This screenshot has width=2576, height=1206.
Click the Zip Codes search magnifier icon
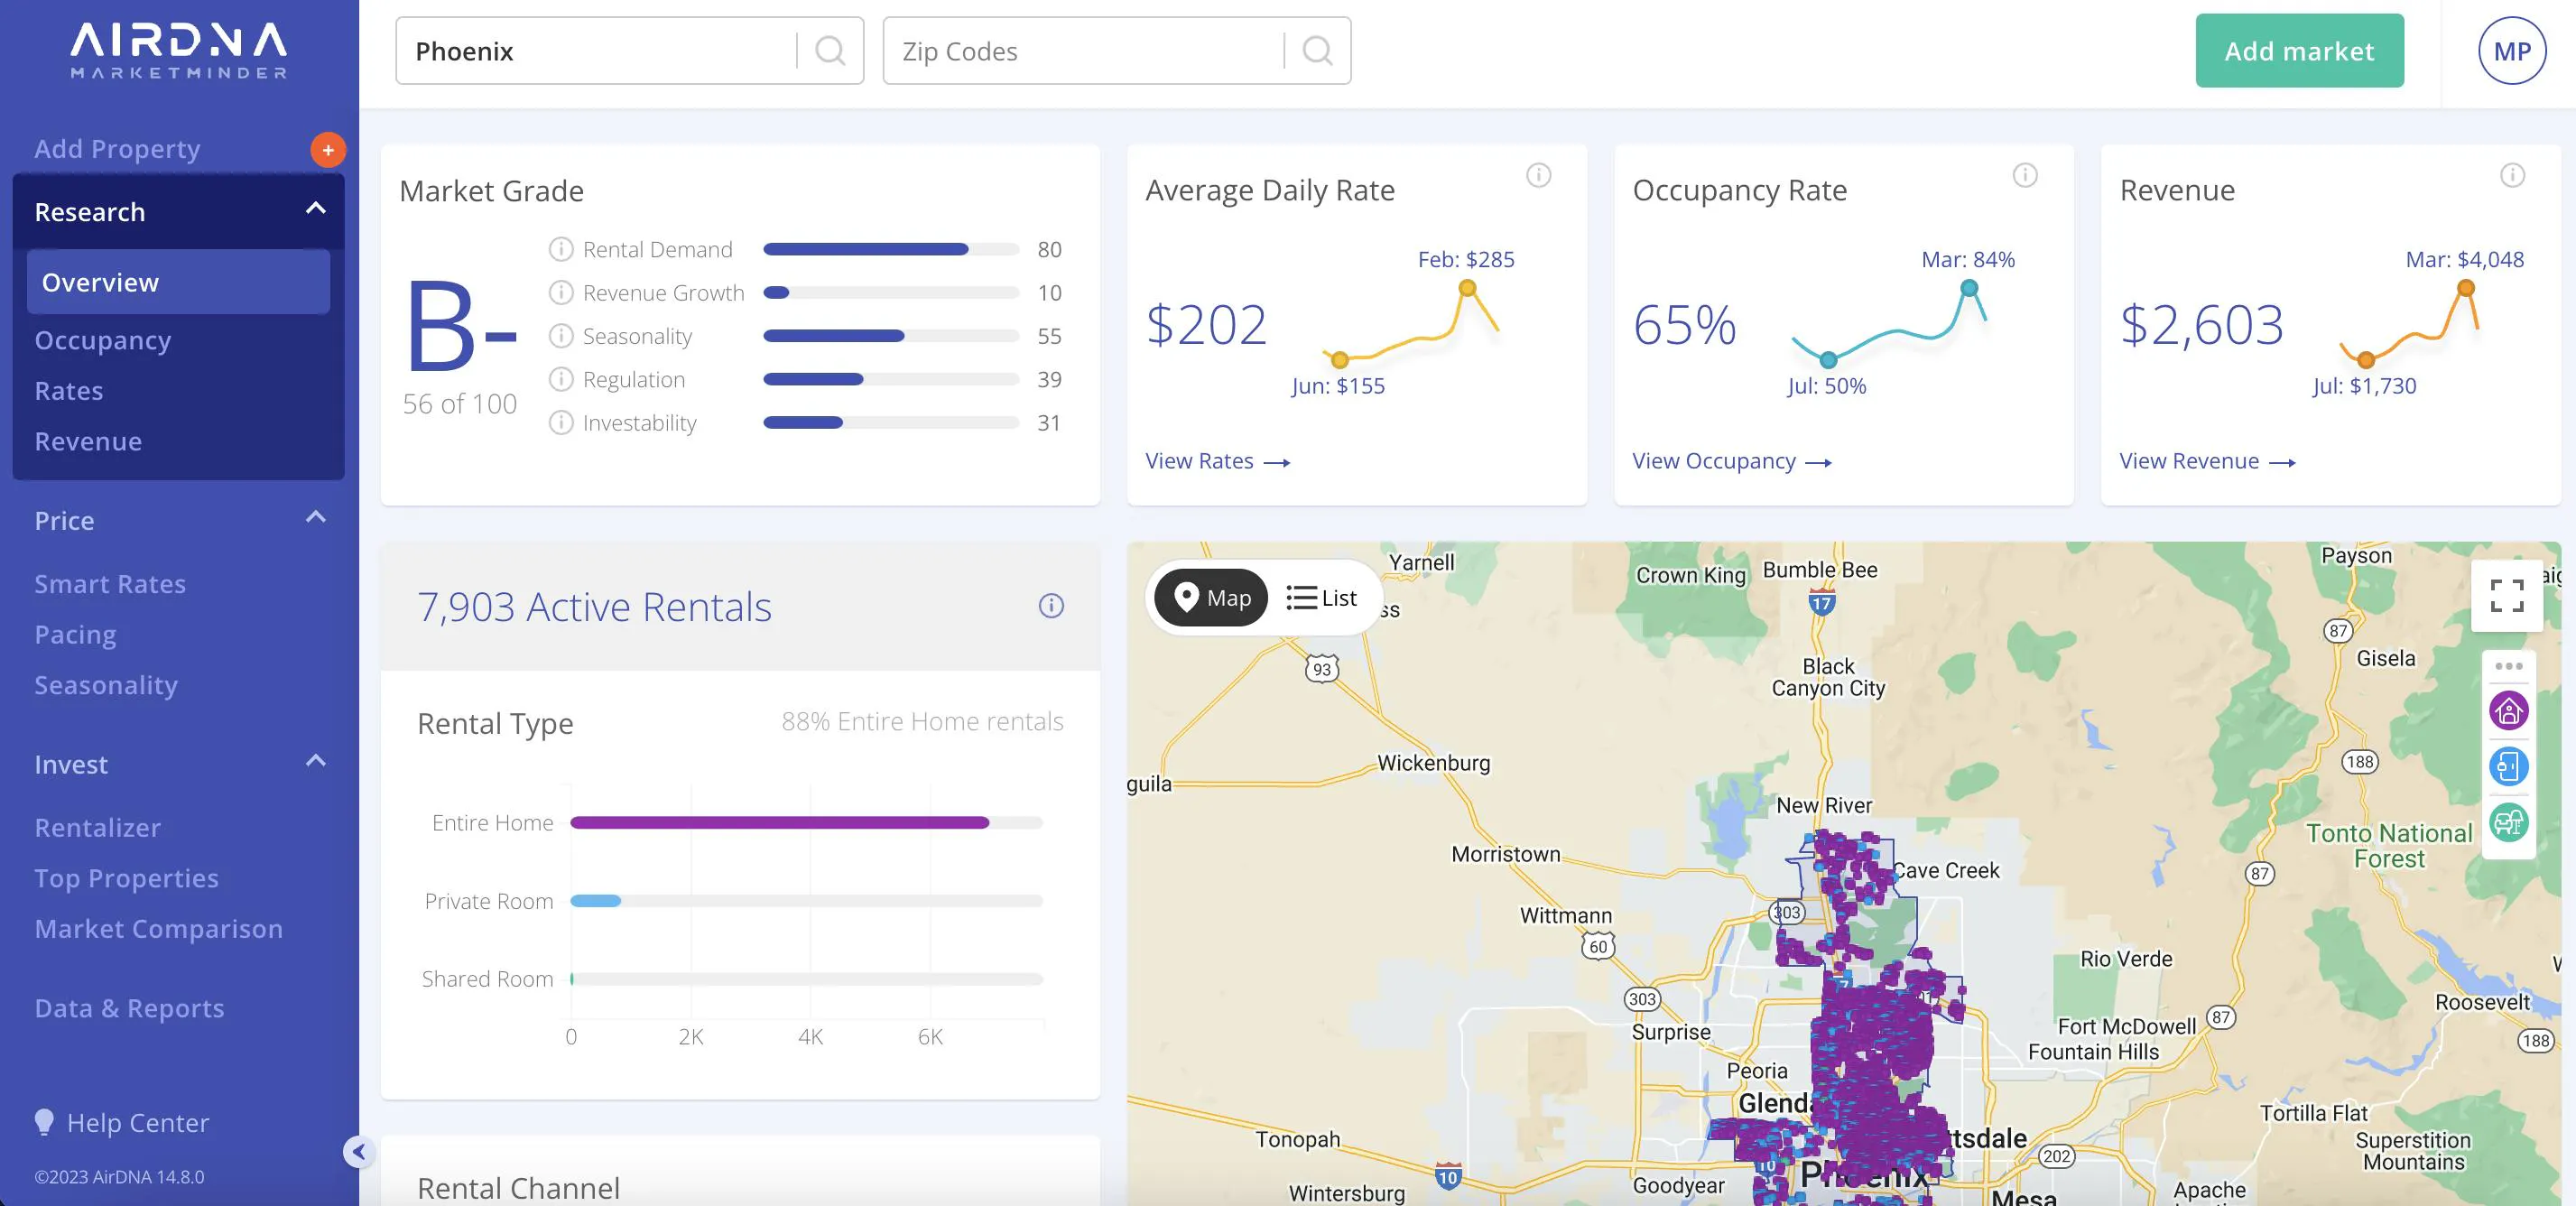[x=1317, y=50]
